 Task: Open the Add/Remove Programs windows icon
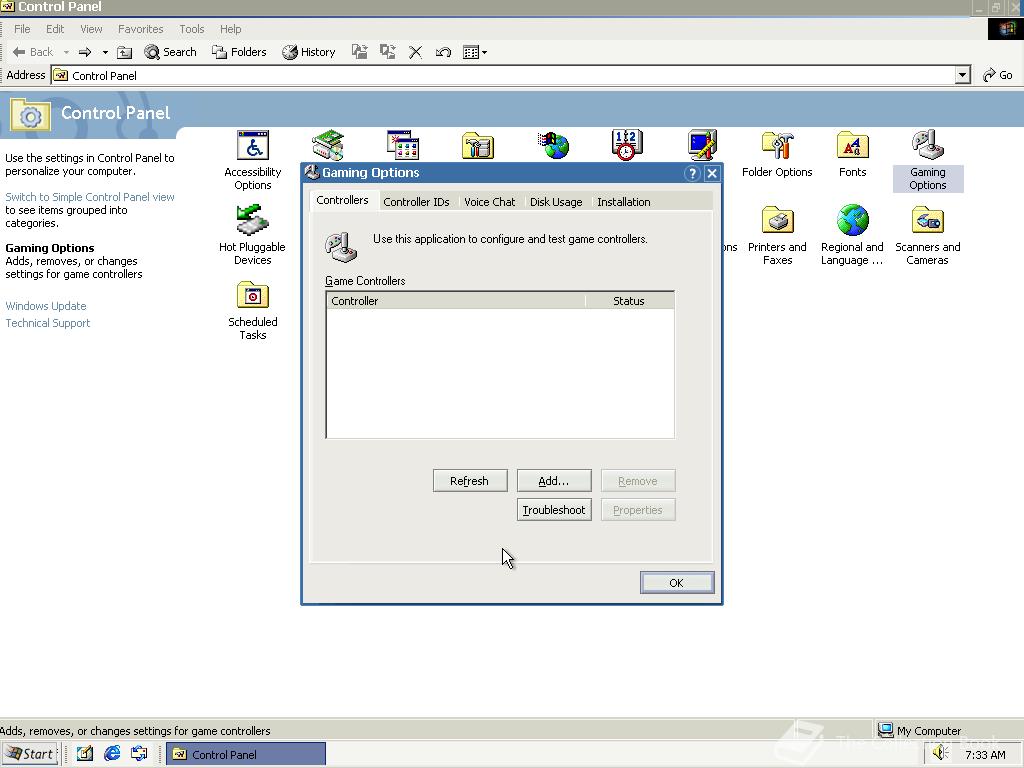pos(403,145)
